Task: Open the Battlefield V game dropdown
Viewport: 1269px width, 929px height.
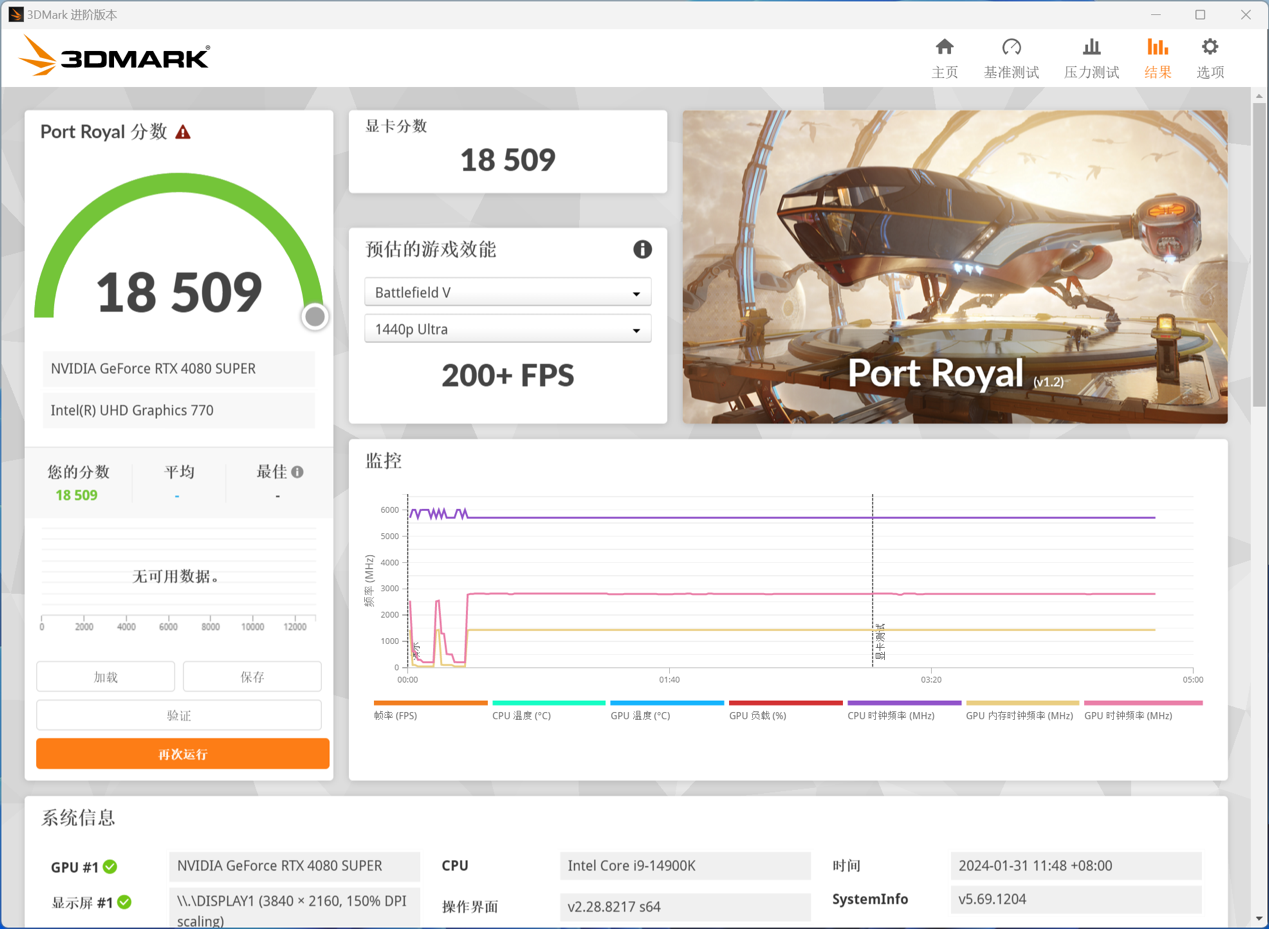Action: [508, 292]
